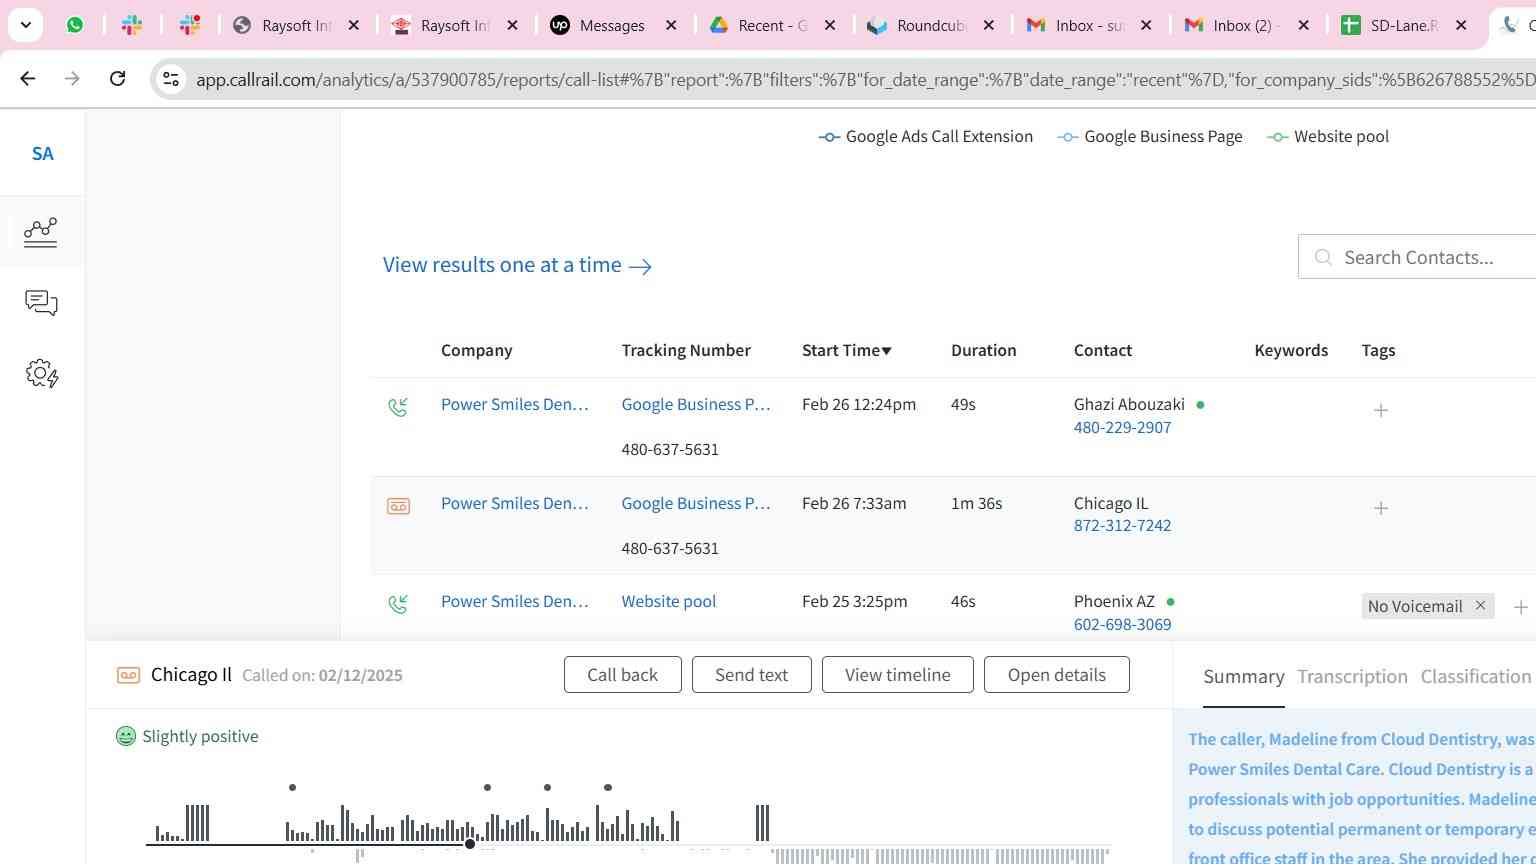
Task: Click the first highlight marker above the waveform
Action: point(292,788)
